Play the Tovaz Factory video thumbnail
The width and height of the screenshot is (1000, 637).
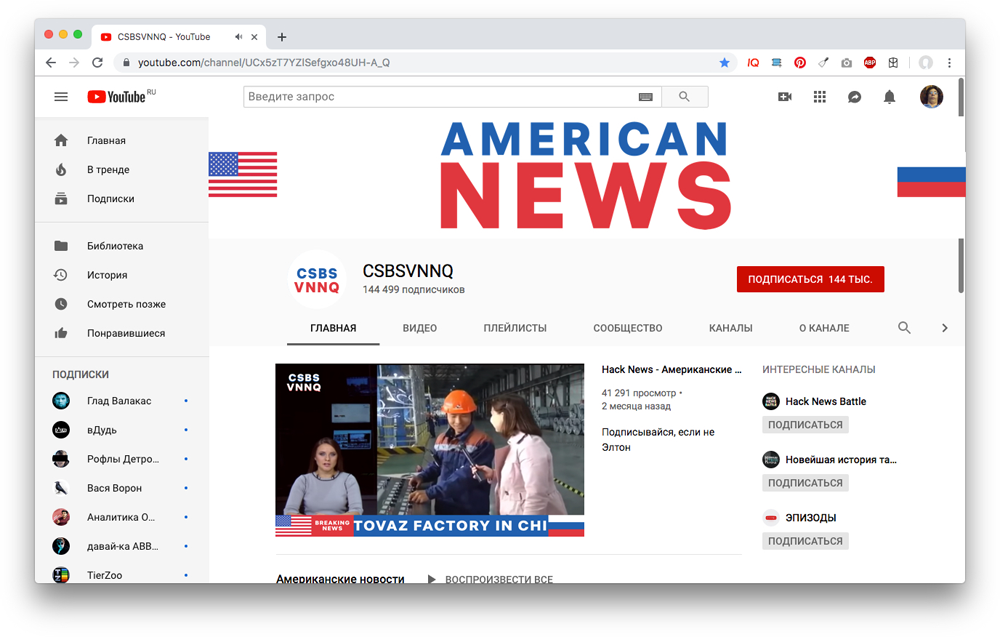(429, 450)
